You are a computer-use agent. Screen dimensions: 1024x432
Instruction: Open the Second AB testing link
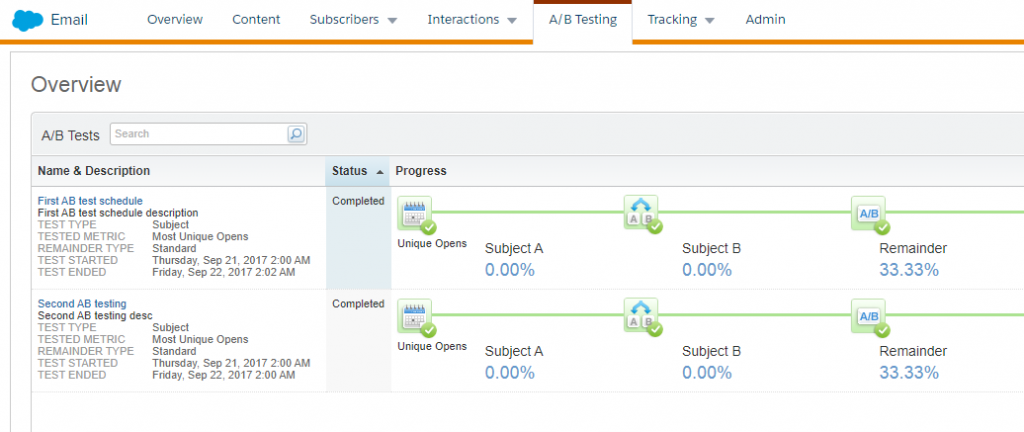tap(82, 304)
